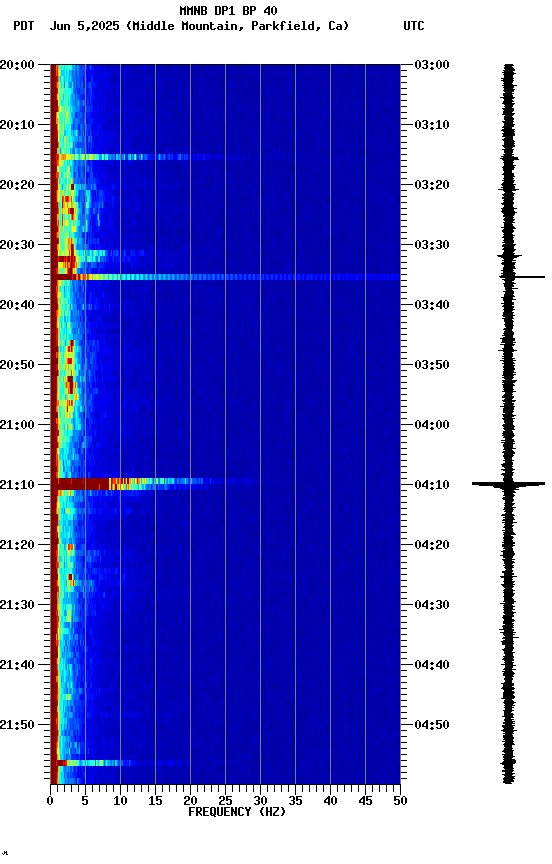Click the 04:10 UTC time label
Screen dimensions: 552x864
click(432, 485)
